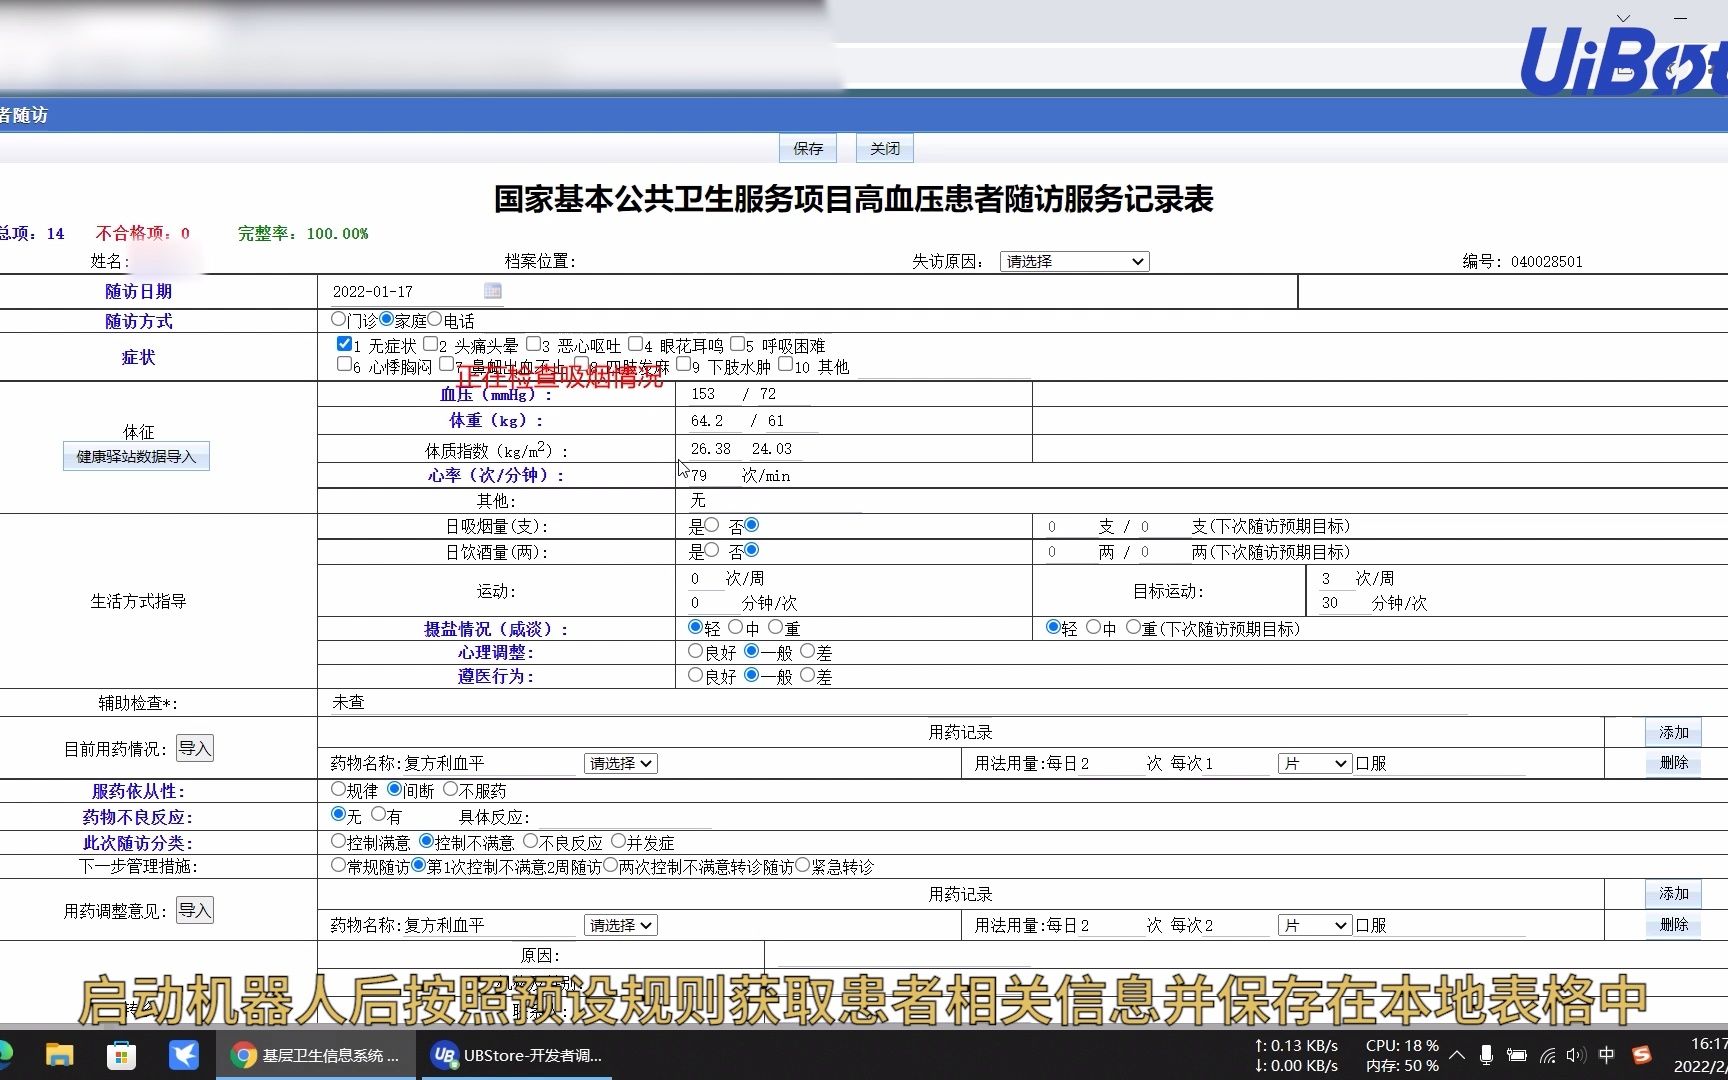Click 导入 next to 用药调整意见

[x=195, y=910]
